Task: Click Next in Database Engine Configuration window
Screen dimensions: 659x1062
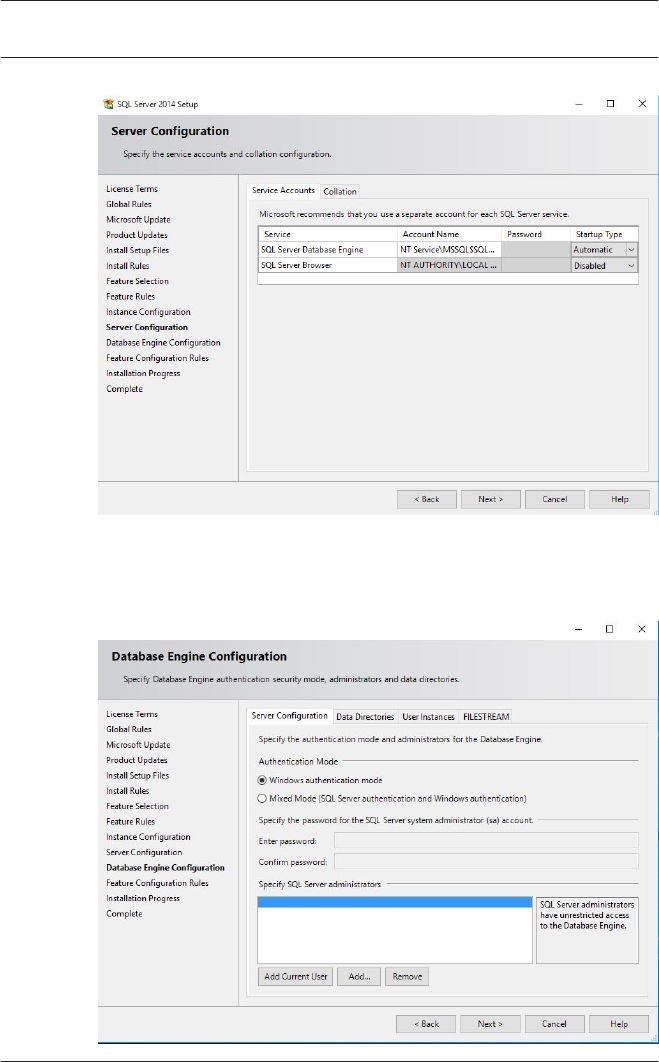Action: pos(490,1024)
